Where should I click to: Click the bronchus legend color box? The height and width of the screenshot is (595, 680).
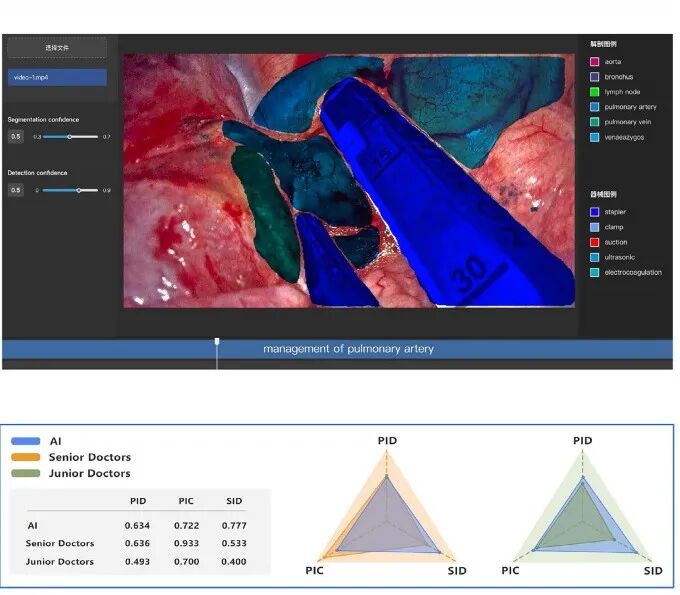(595, 77)
